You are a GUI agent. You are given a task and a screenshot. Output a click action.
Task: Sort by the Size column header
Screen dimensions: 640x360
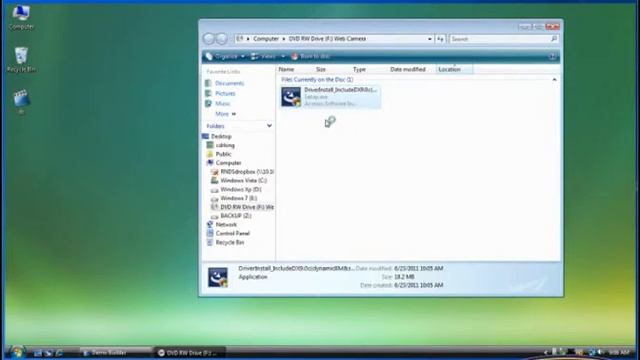tap(321, 69)
